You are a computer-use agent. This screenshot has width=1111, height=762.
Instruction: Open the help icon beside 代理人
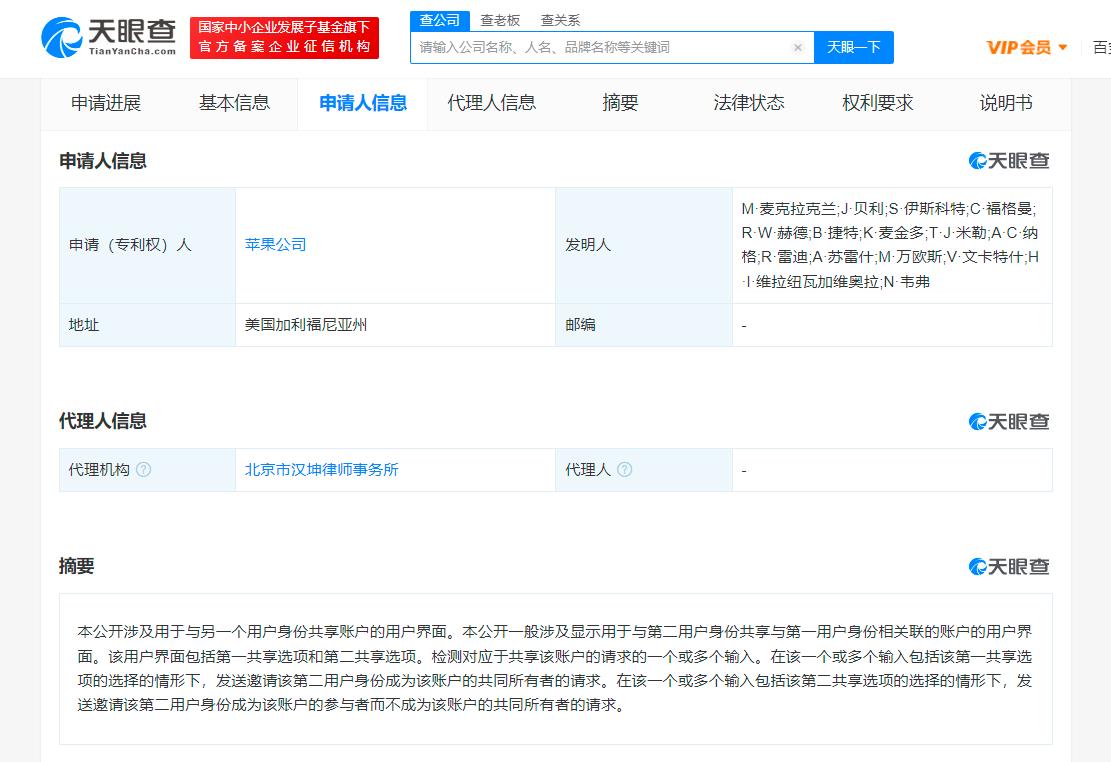tap(624, 469)
